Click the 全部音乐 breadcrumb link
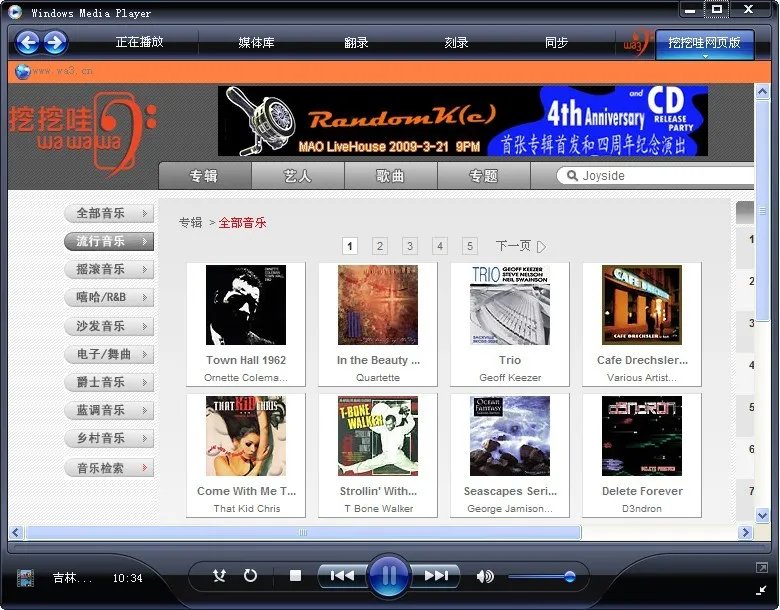The width and height of the screenshot is (780, 610). coord(242,222)
